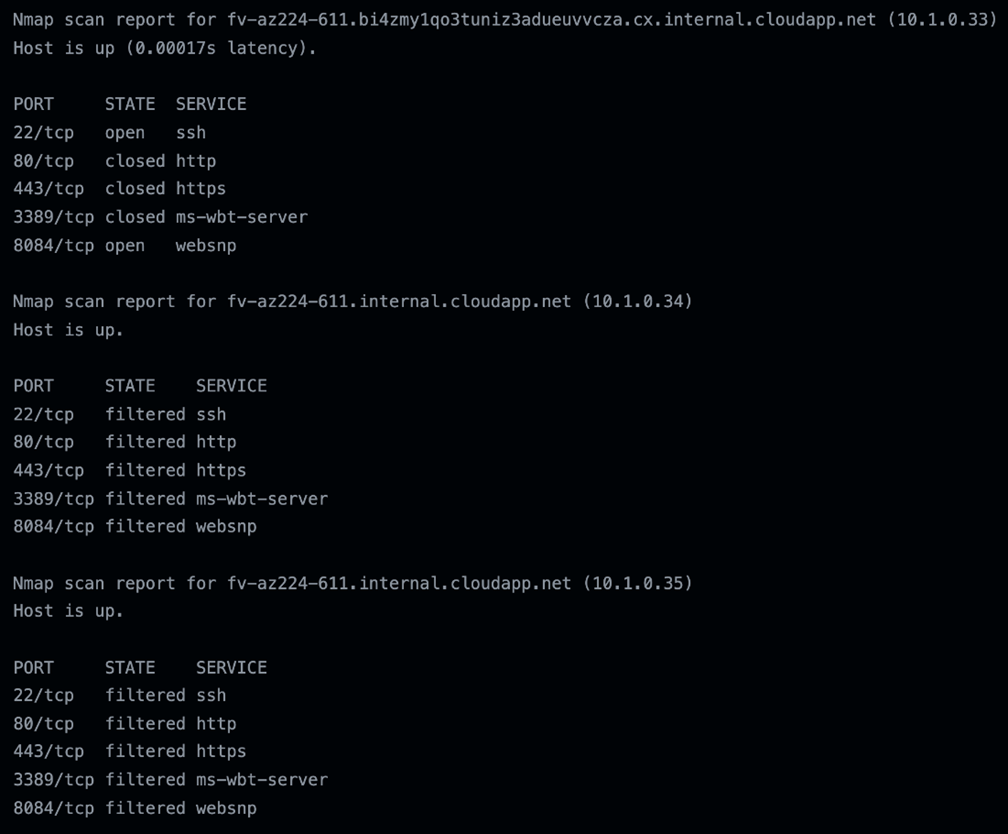Click the ssh service marked open
1008x834 pixels.
click(191, 132)
